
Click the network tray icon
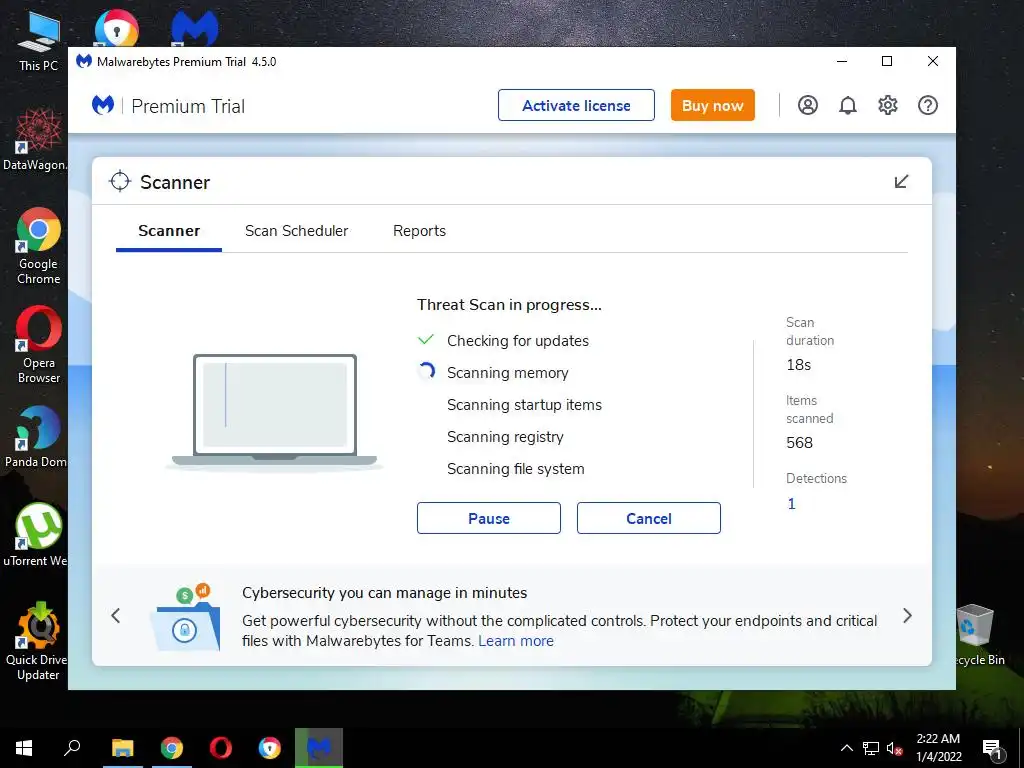[871, 748]
